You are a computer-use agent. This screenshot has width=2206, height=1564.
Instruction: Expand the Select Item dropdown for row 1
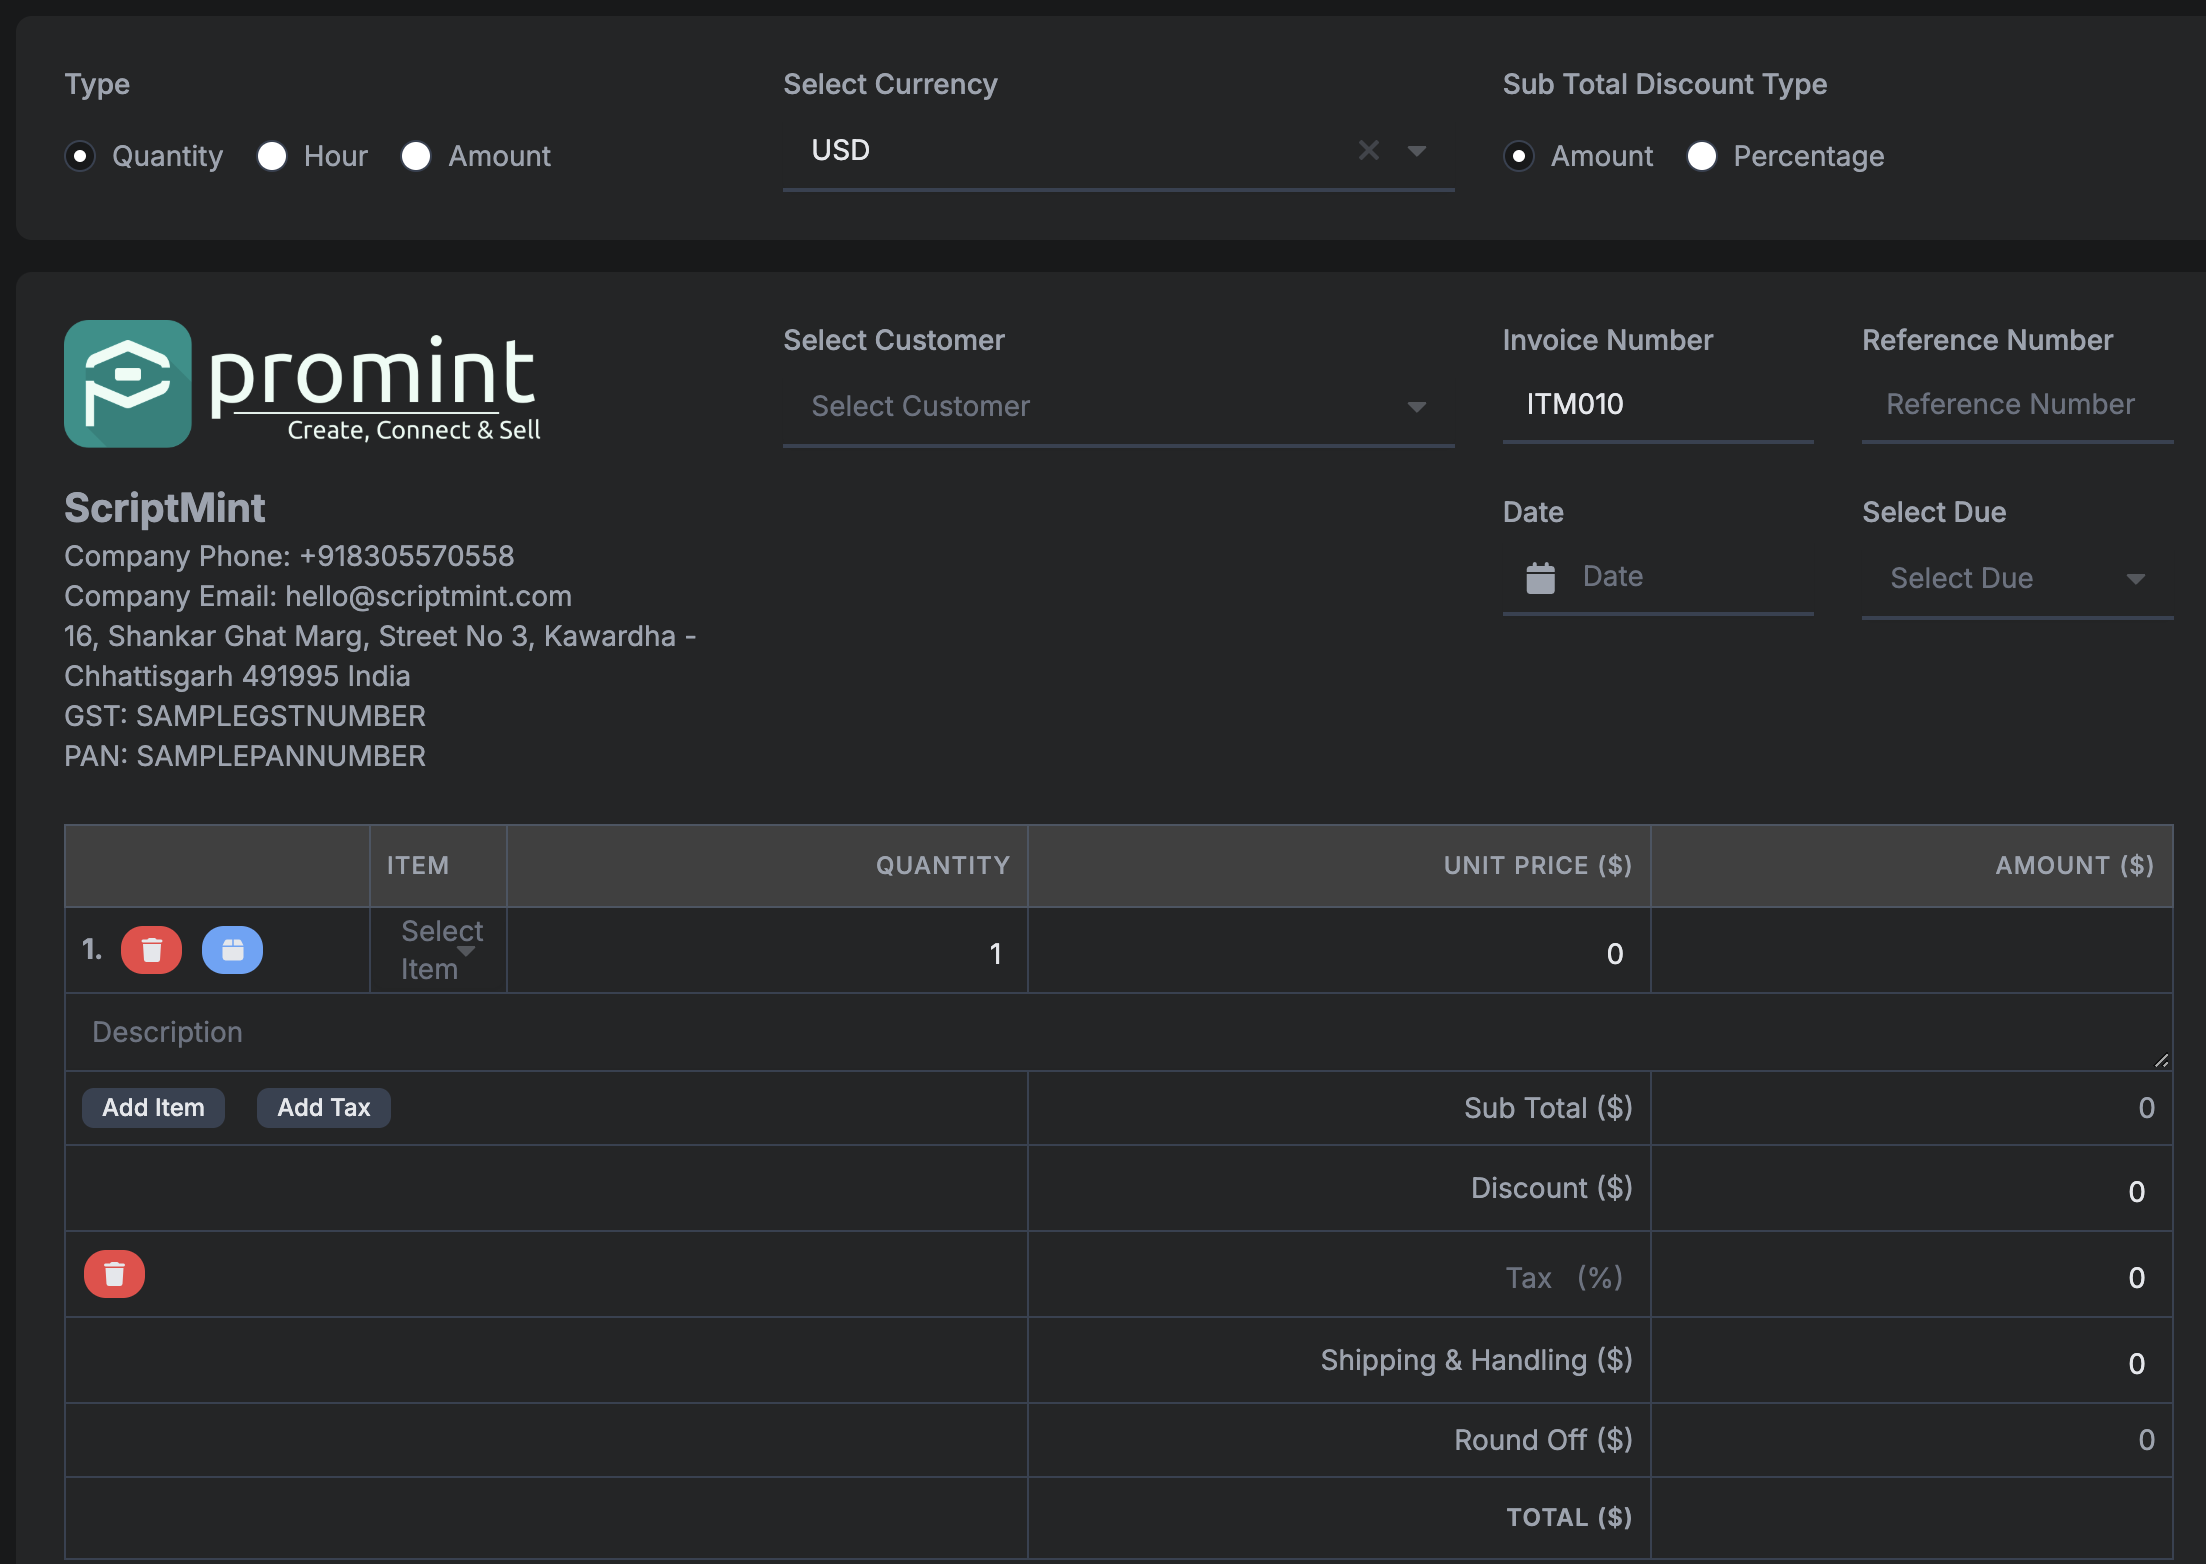click(x=437, y=948)
